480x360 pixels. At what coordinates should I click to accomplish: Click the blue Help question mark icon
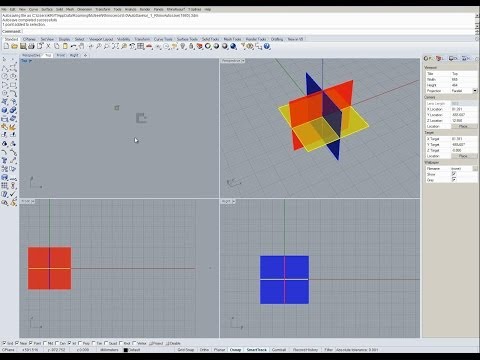[267, 46]
